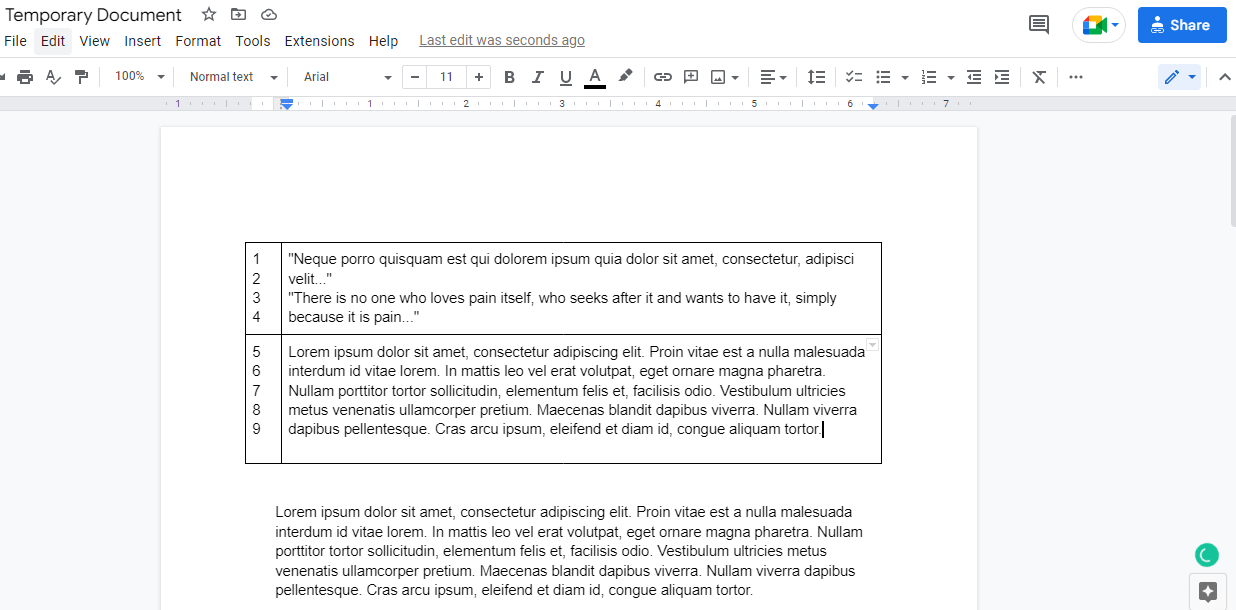
Task: Expand the zoom level dropdown
Action: tap(137, 76)
